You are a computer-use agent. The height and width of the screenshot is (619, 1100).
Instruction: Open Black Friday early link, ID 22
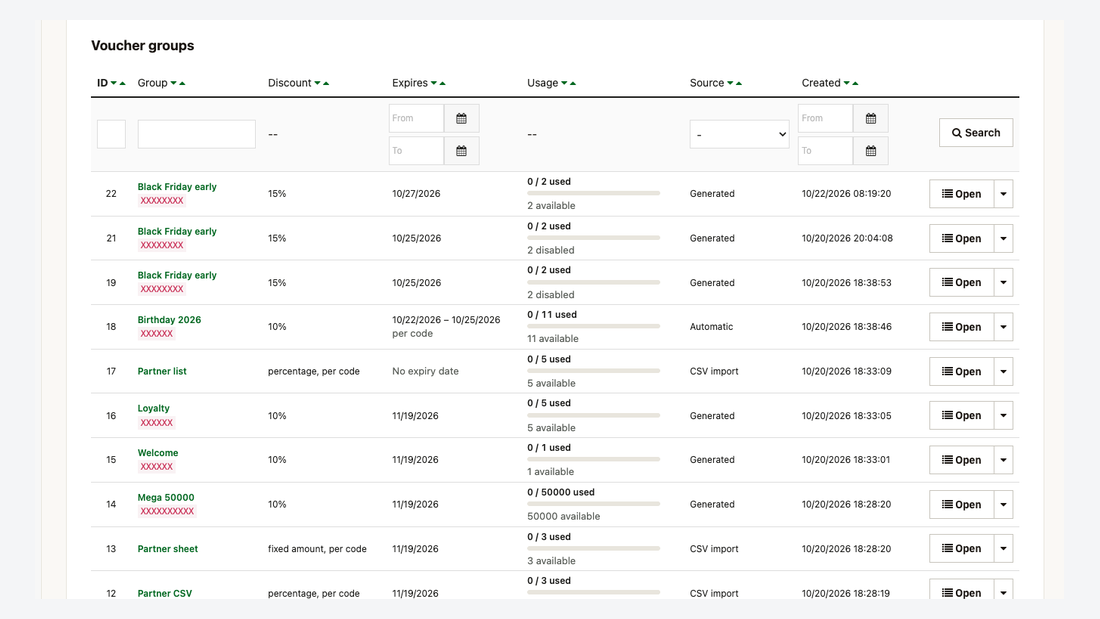click(177, 187)
